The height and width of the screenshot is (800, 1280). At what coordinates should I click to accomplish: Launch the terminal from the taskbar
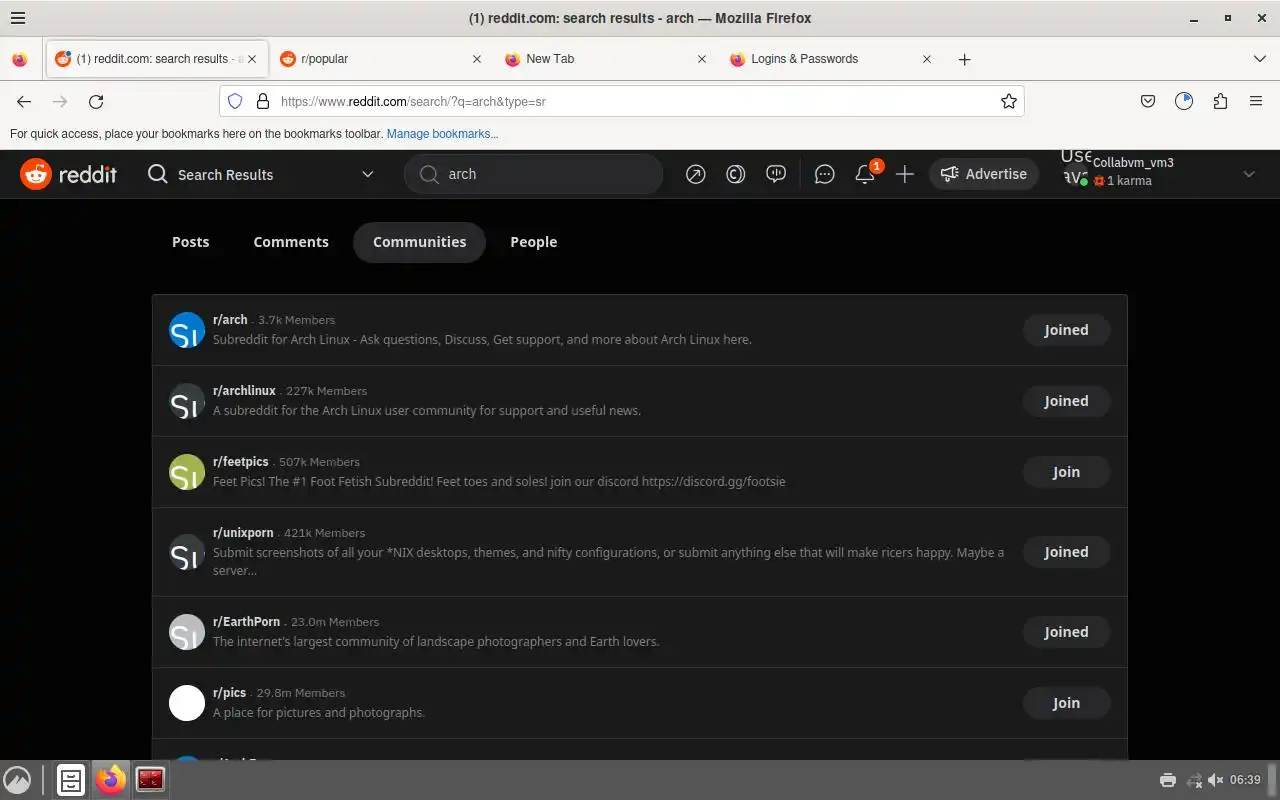click(151, 780)
